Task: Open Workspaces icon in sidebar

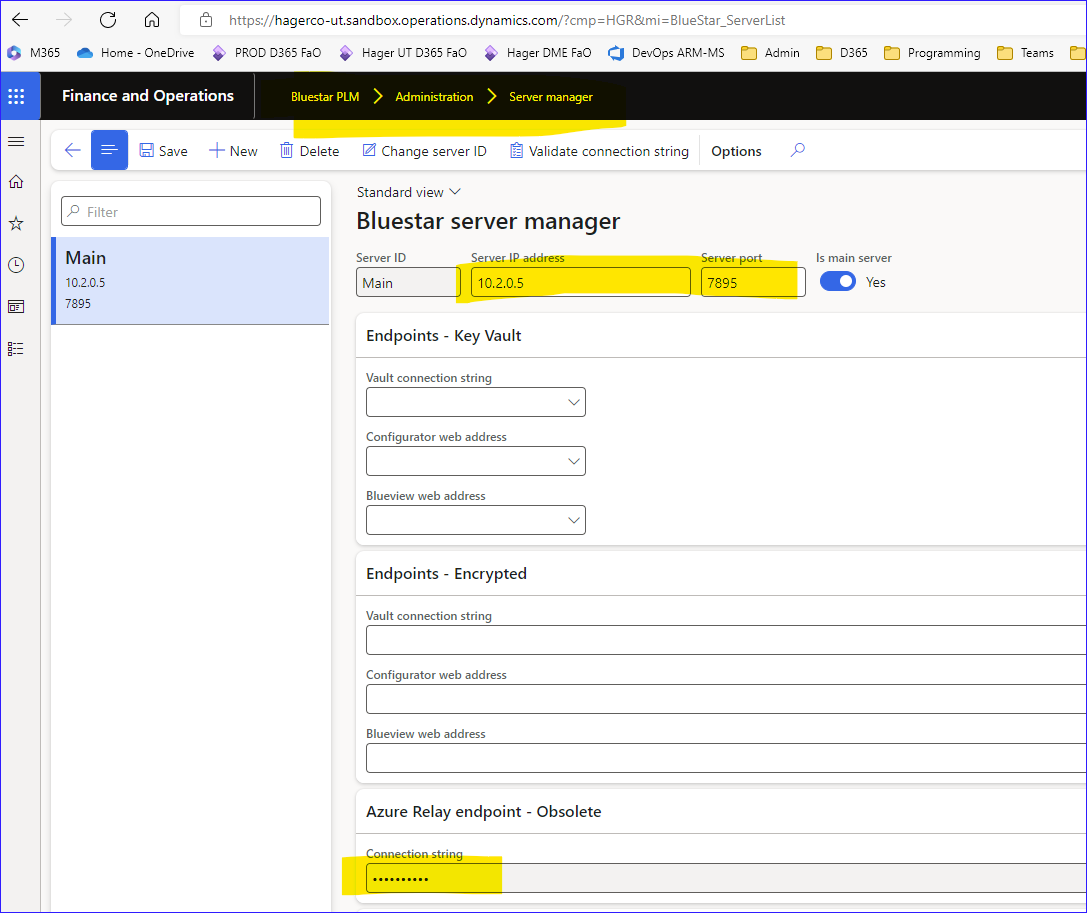Action: point(16,306)
